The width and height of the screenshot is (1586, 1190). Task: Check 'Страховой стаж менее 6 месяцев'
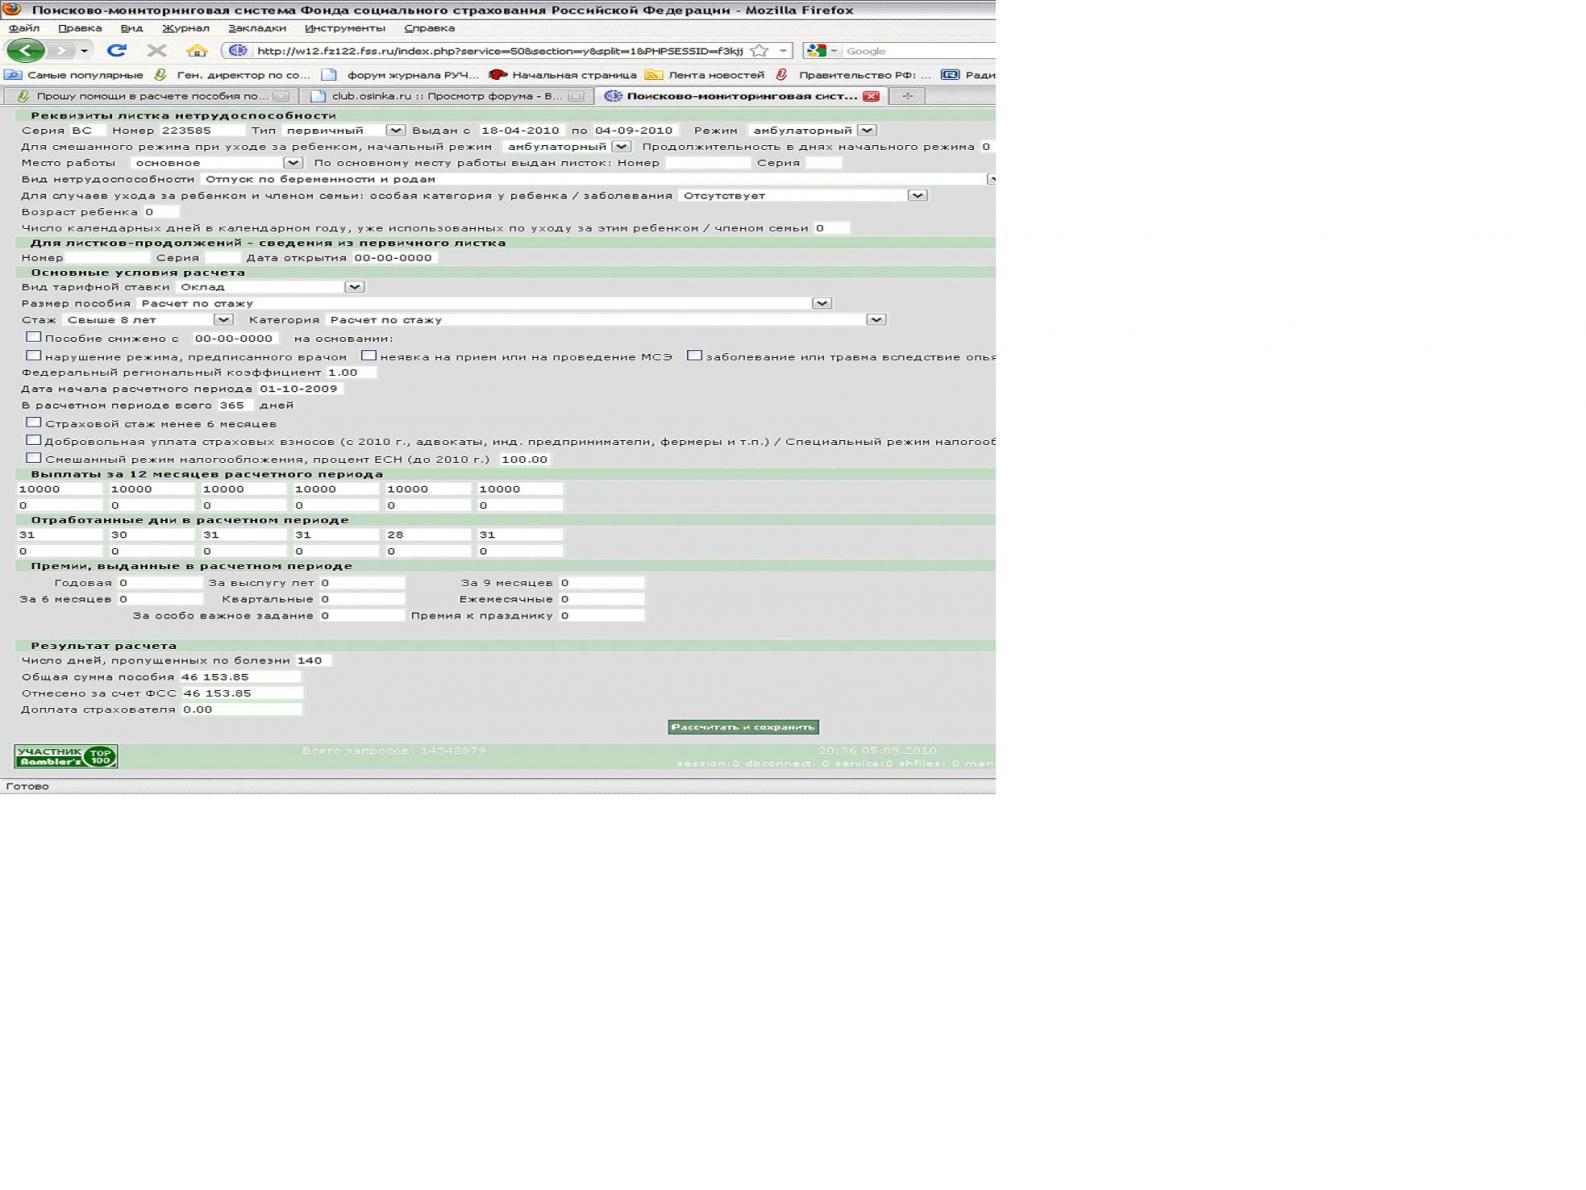pos(33,422)
